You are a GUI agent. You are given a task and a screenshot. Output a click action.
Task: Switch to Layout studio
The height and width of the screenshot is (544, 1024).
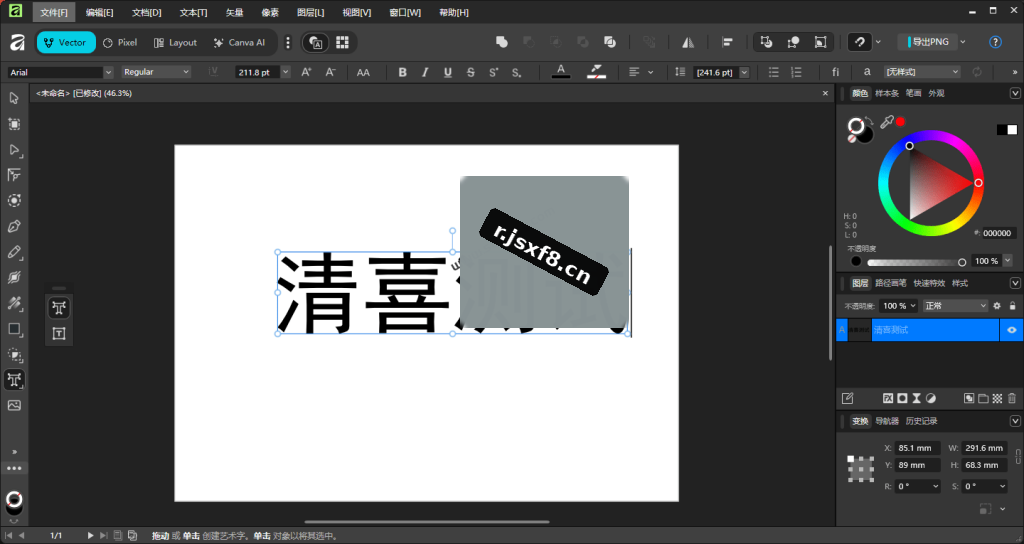click(x=175, y=42)
